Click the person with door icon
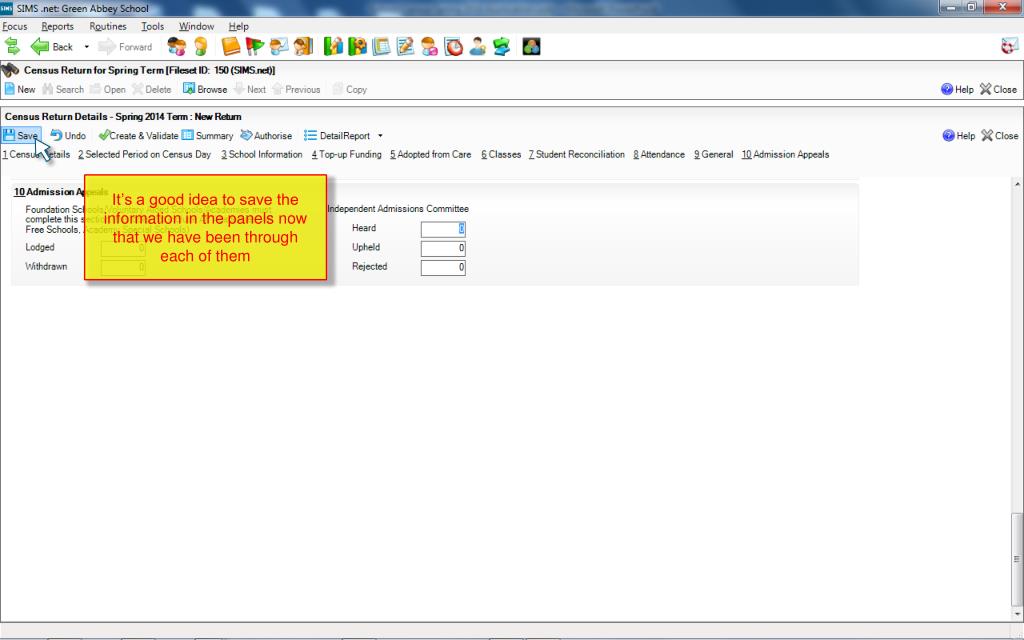 point(303,46)
